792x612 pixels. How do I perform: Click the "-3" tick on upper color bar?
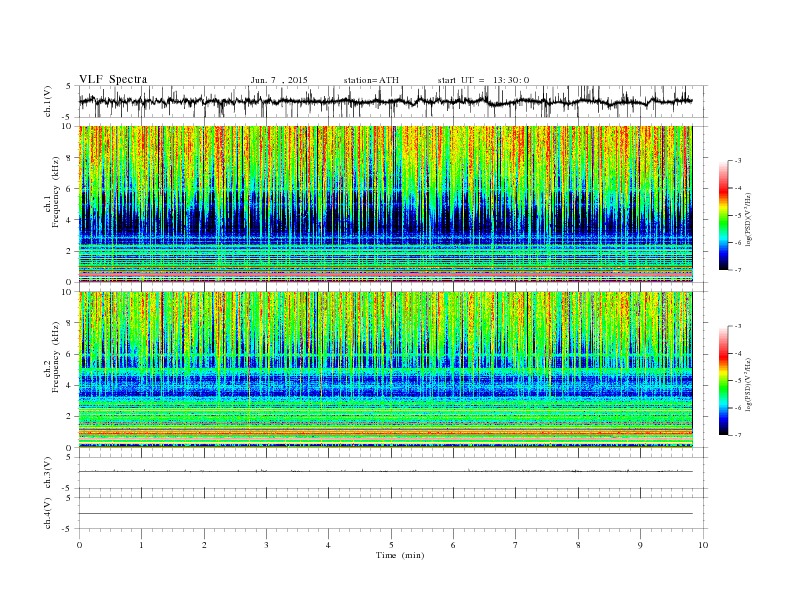pos(737,161)
